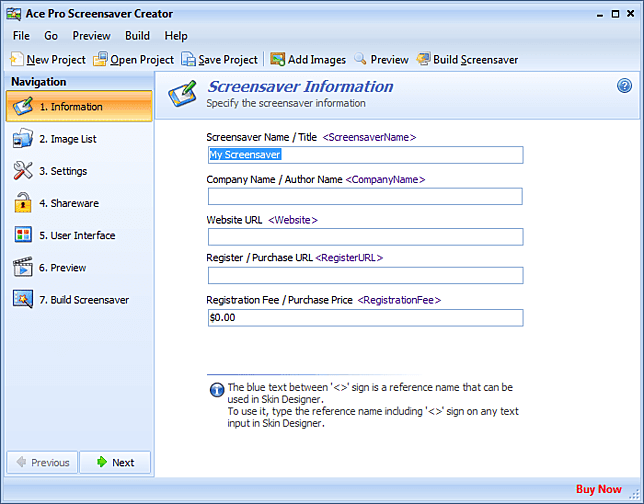Click the Build Screensaver sidebar icon
The height and width of the screenshot is (504, 644).
23,299
